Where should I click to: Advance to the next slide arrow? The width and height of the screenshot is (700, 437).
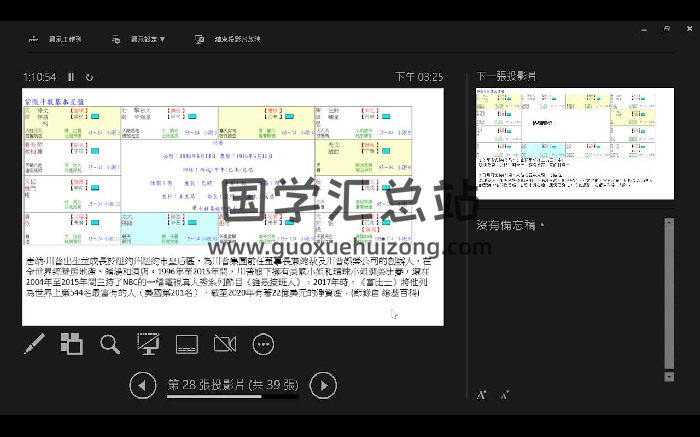(x=323, y=385)
